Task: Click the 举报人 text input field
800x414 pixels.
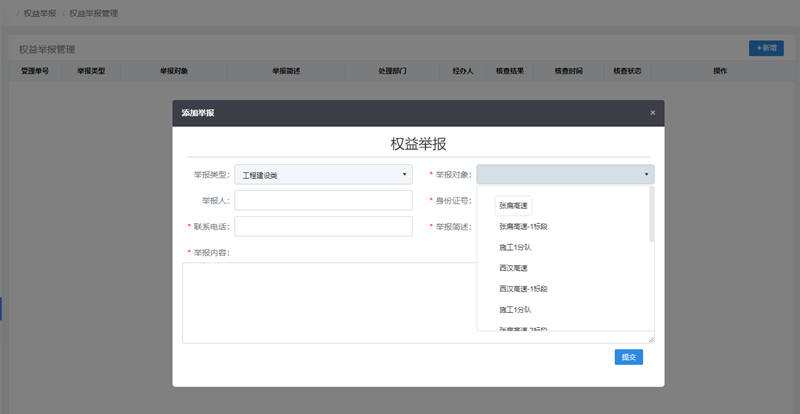Action: click(323, 201)
